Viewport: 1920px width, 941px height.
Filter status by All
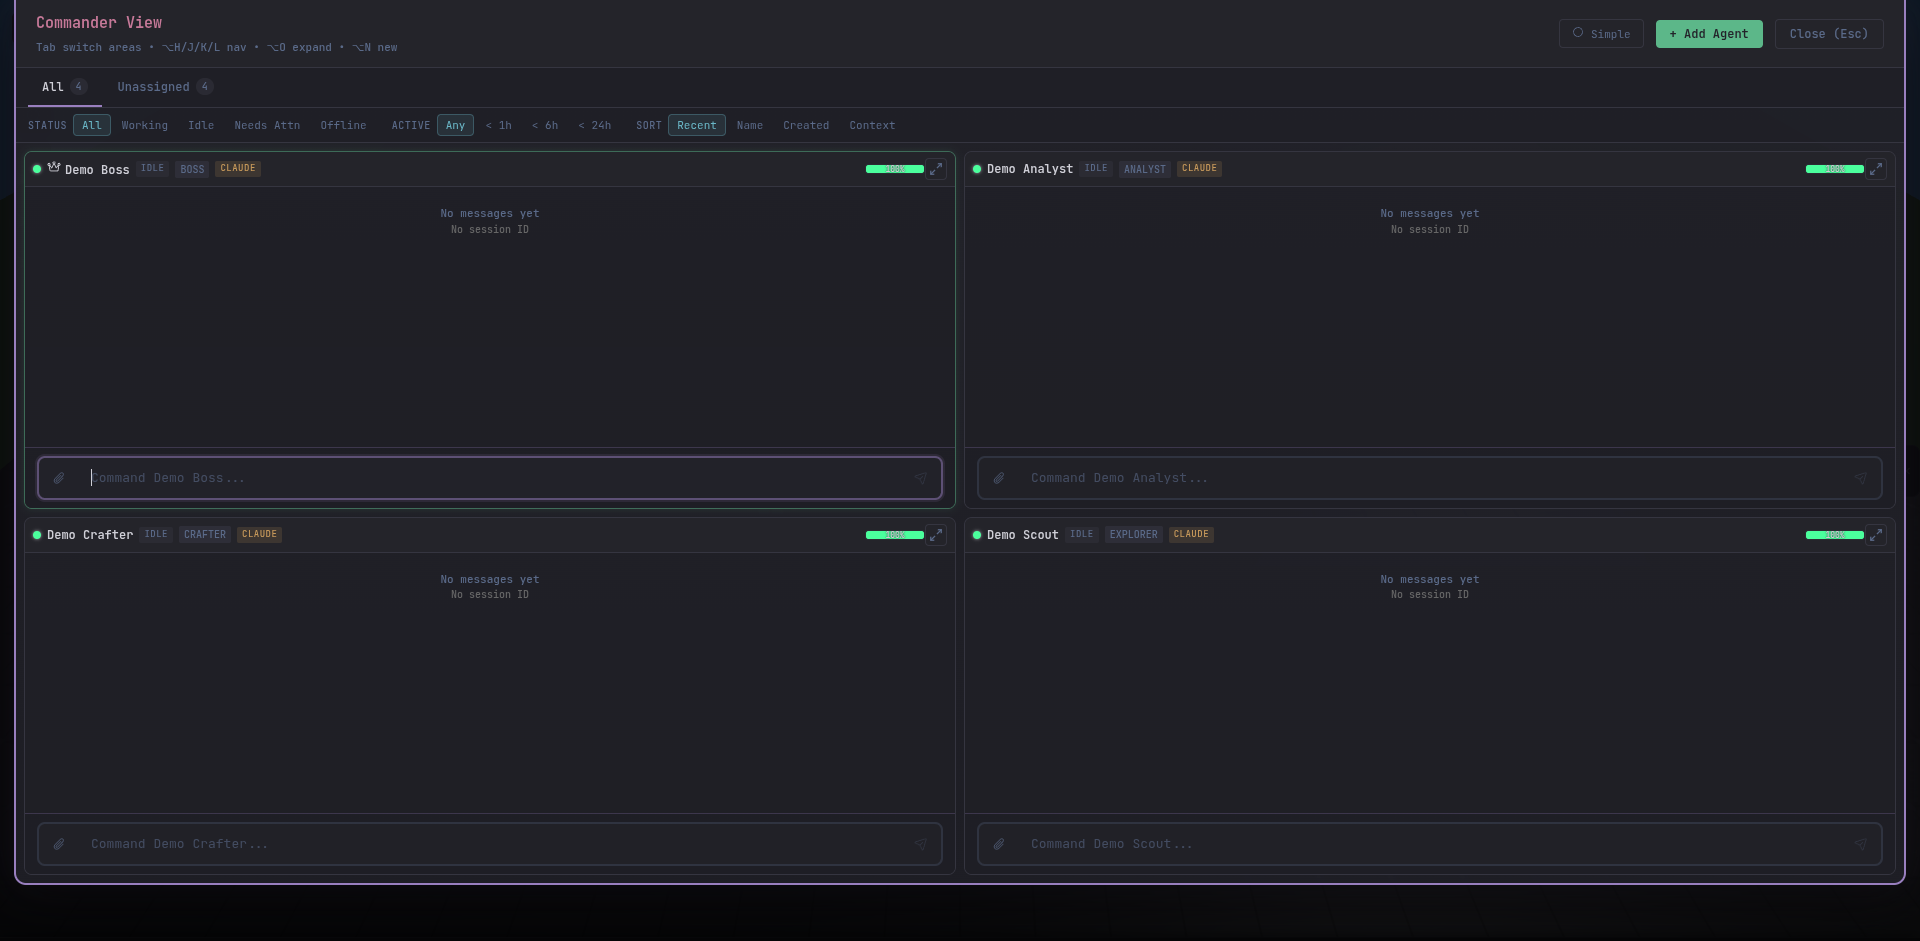point(92,125)
